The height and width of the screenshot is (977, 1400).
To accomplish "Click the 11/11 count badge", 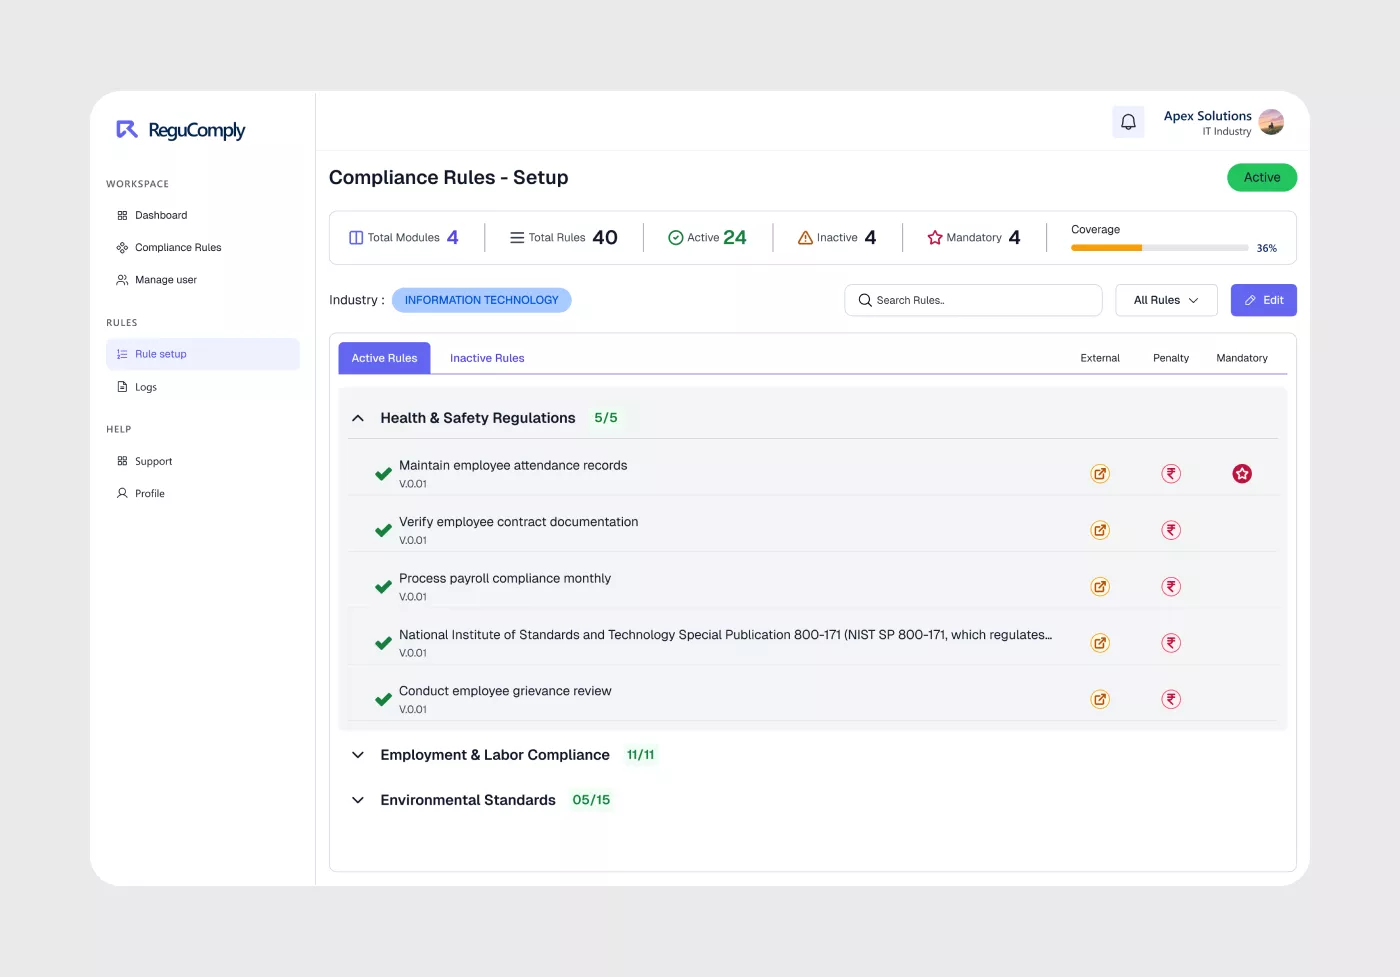I will click(640, 755).
